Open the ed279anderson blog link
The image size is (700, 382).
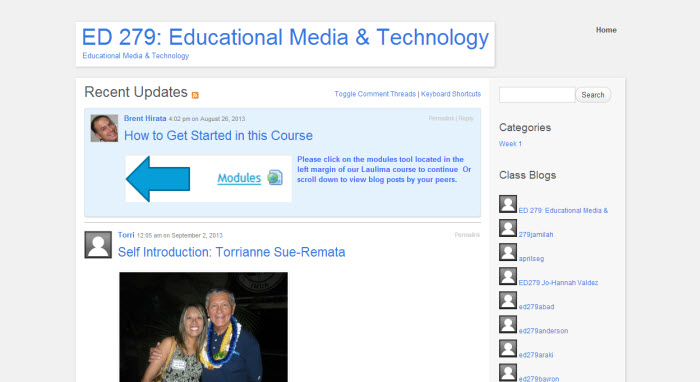click(x=543, y=331)
